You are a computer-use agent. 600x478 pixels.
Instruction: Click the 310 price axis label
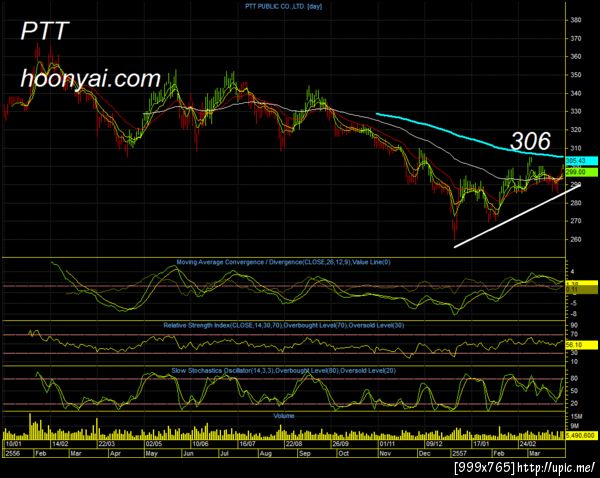click(576, 148)
